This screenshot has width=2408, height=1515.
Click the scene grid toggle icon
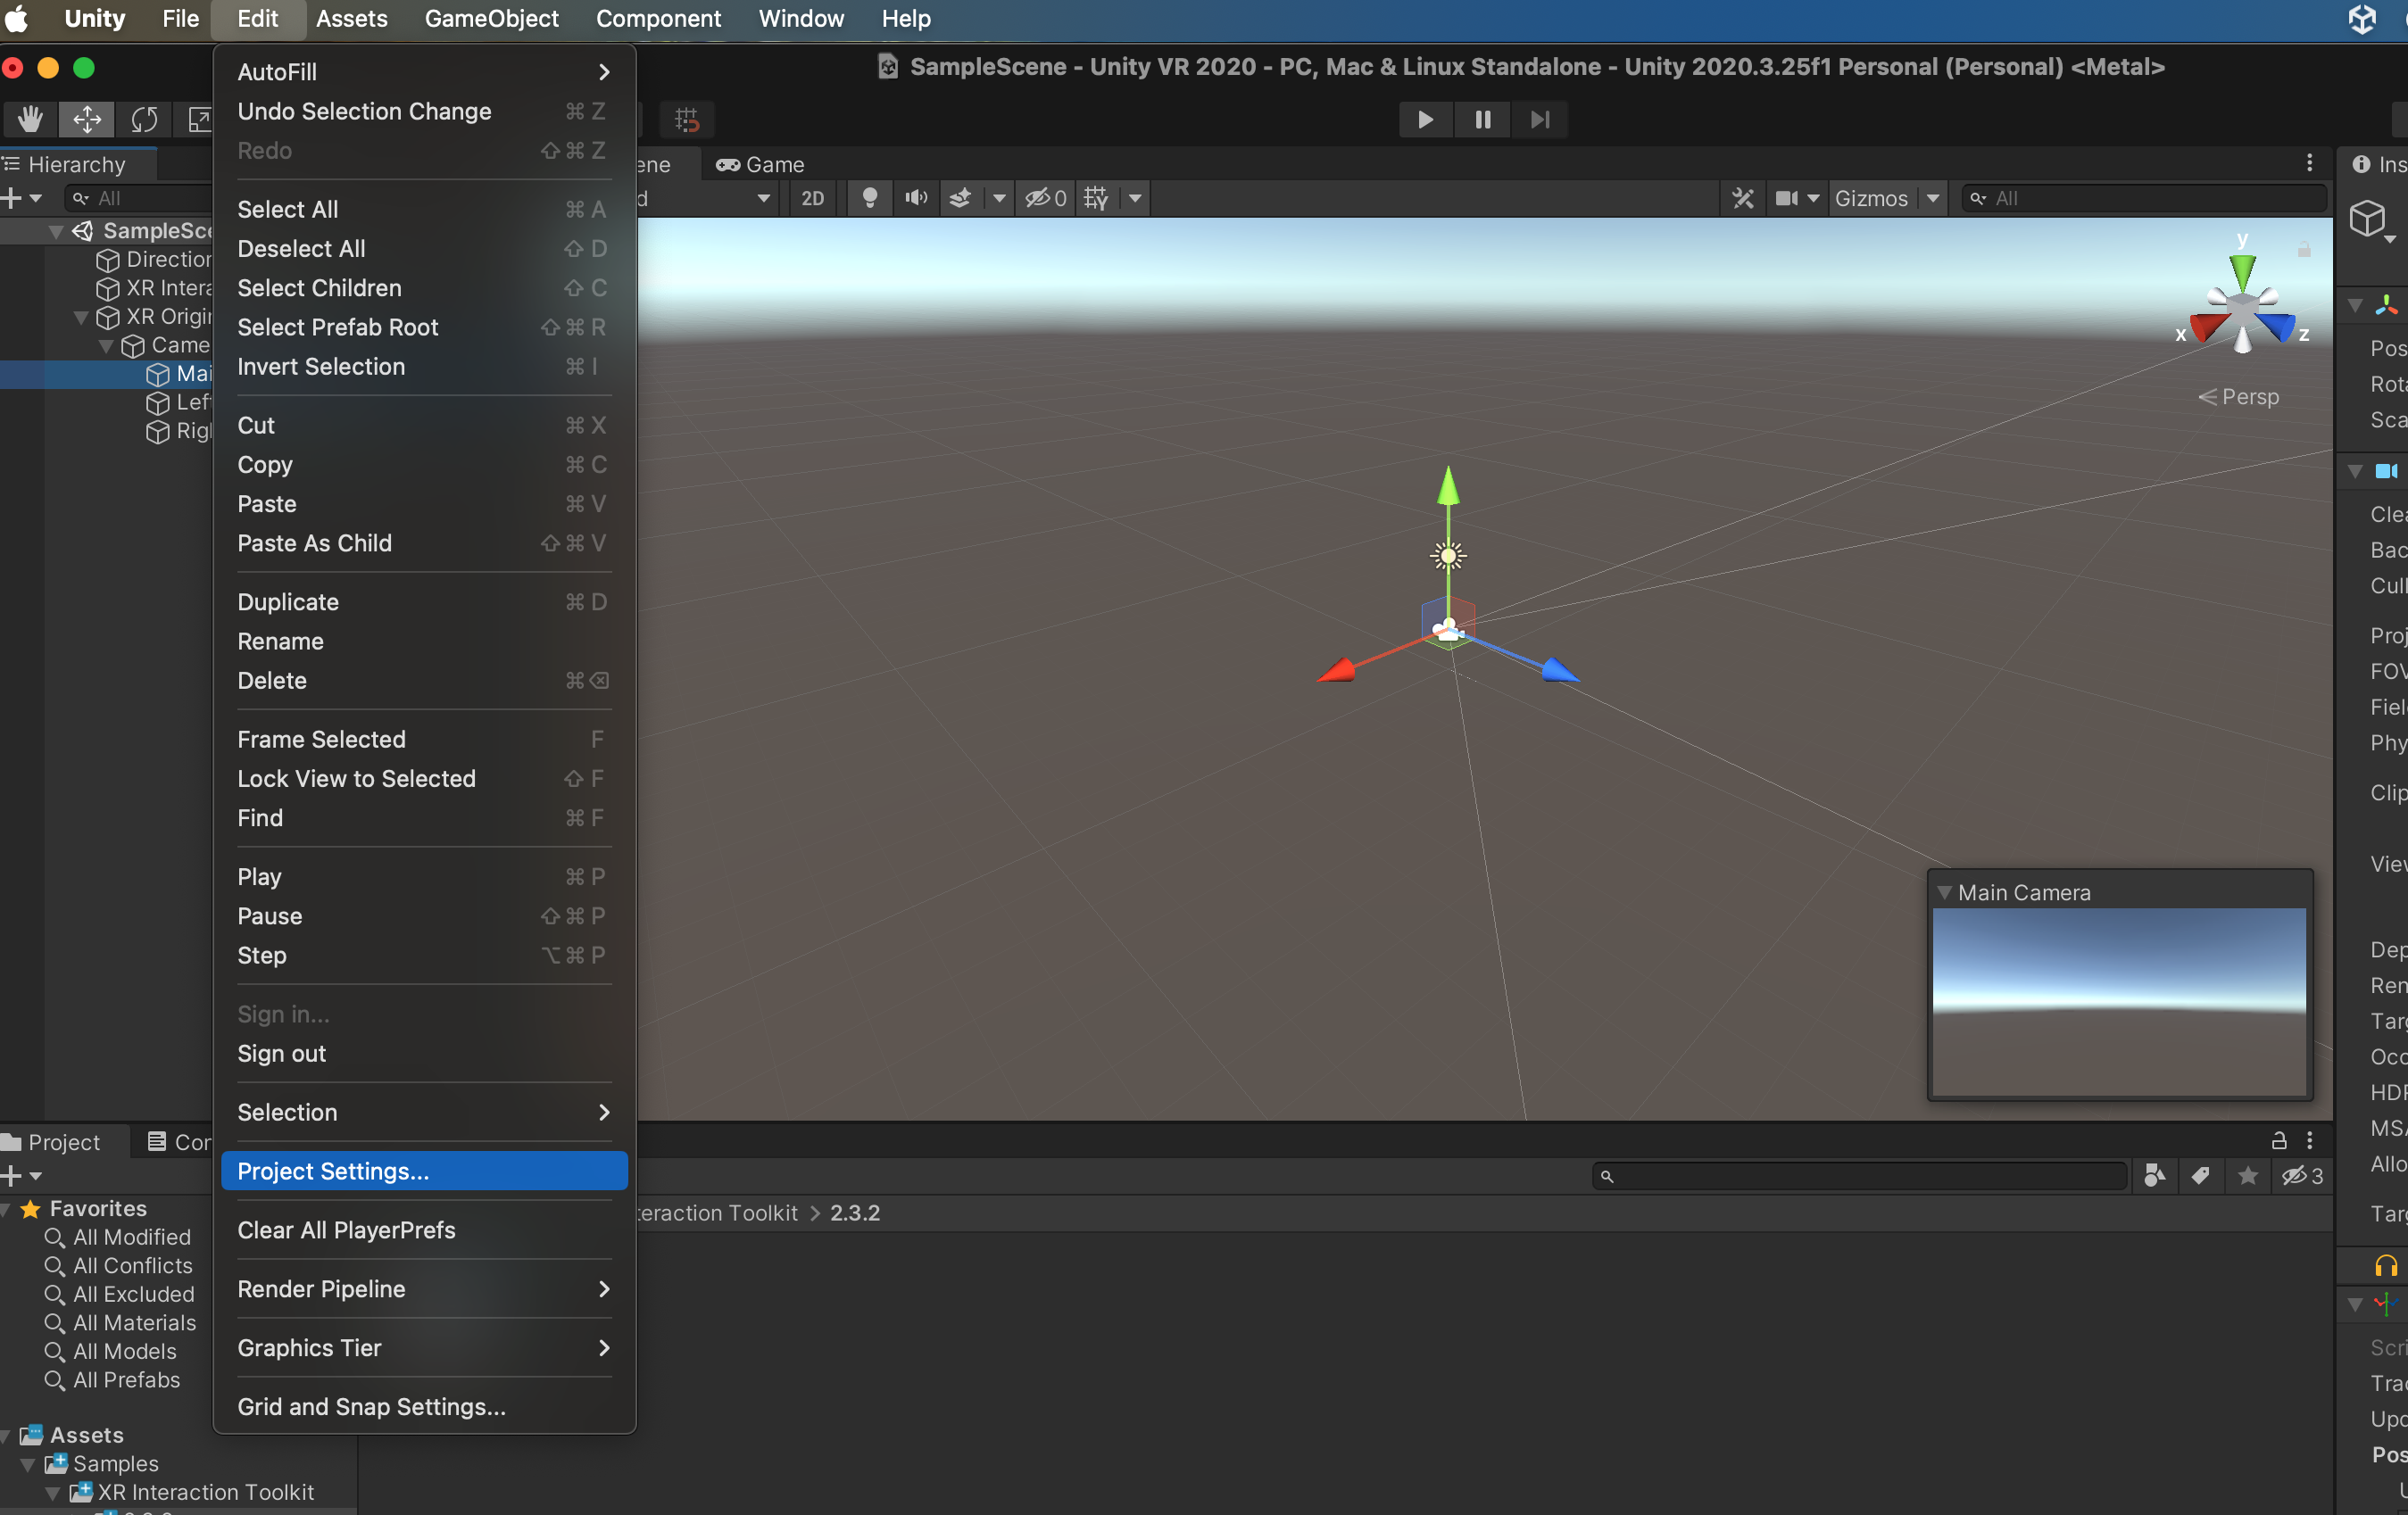point(1095,198)
